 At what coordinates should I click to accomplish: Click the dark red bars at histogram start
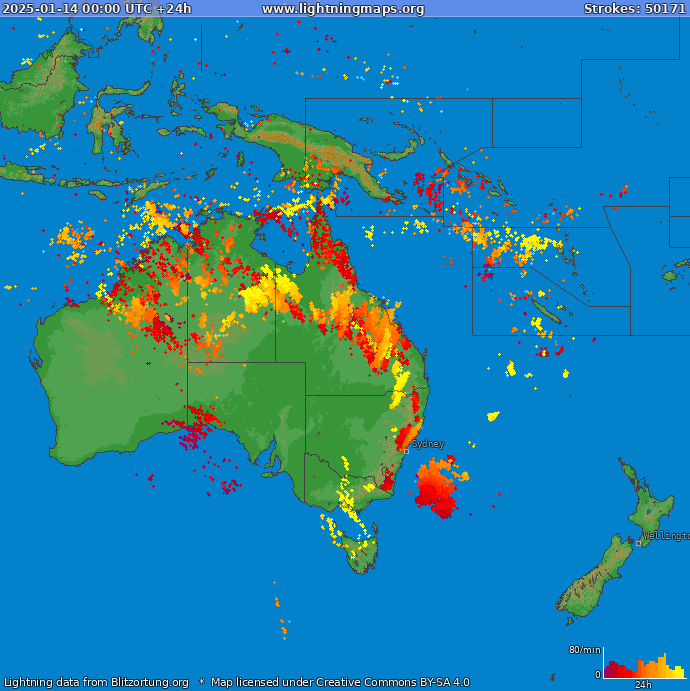click(x=613, y=671)
